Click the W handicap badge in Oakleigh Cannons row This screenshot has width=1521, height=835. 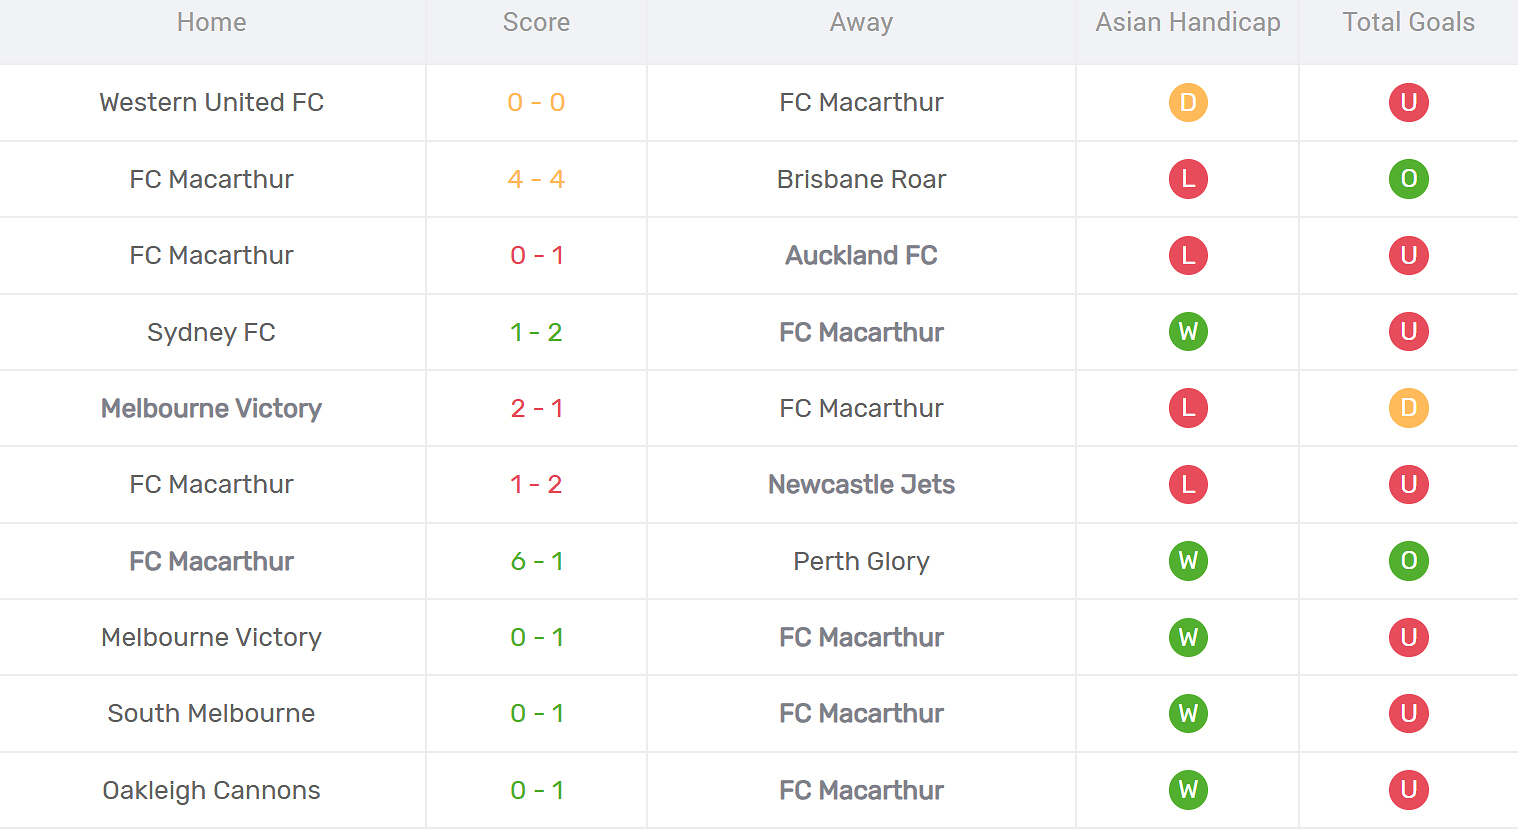point(1188,790)
